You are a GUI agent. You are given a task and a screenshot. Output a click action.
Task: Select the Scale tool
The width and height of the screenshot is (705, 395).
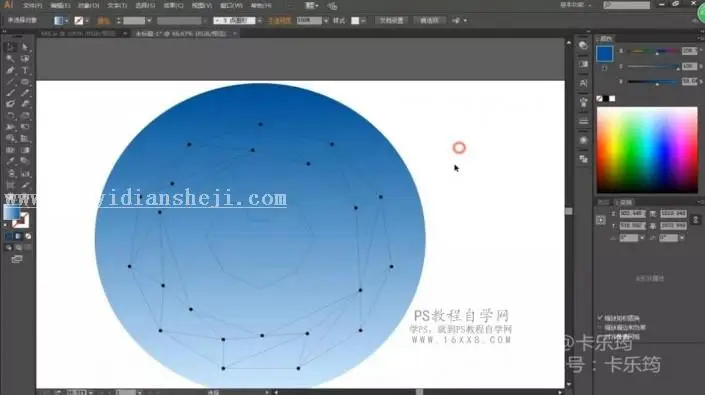[25, 116]
